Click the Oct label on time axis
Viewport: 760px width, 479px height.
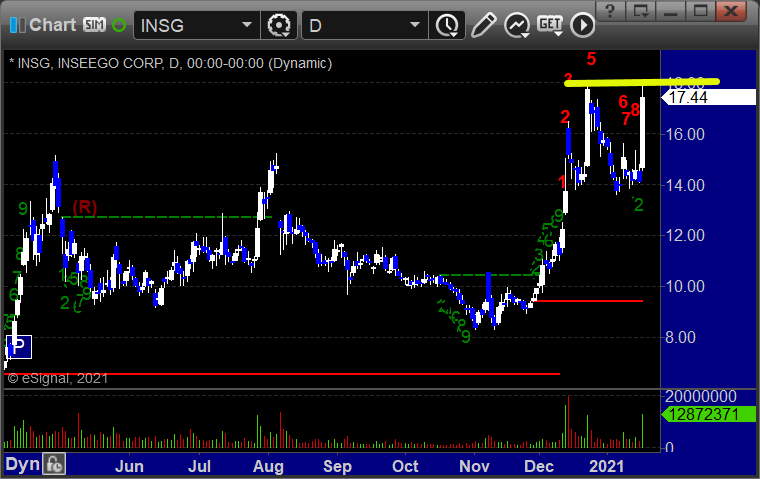[405, 466]
